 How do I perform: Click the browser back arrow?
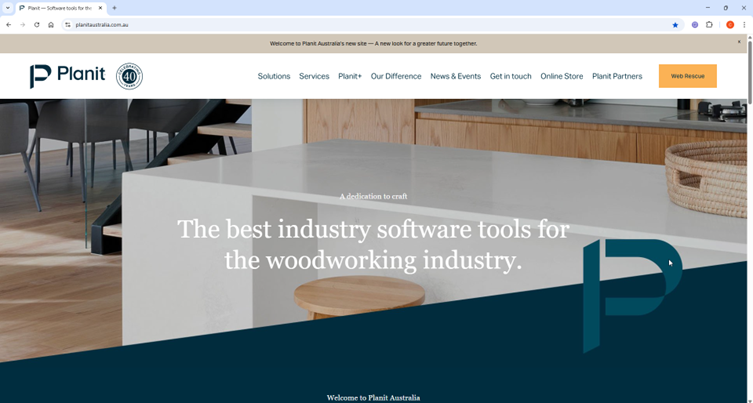(x=9, y=25)
